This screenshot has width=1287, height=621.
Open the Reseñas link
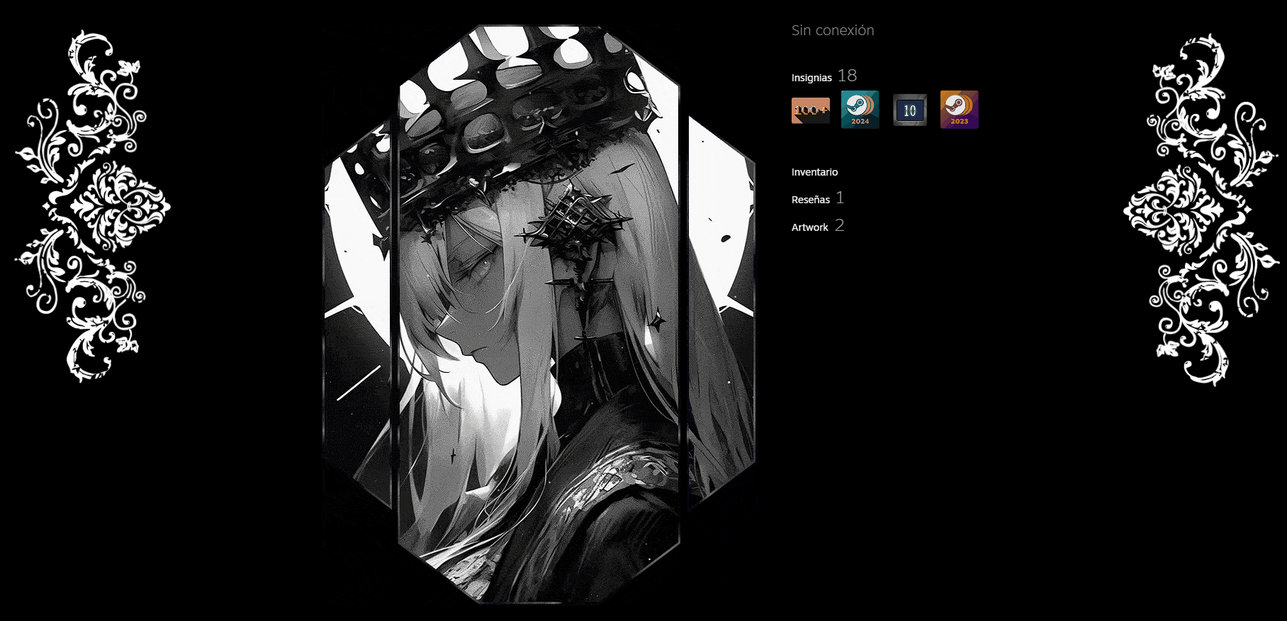point(810,199)
